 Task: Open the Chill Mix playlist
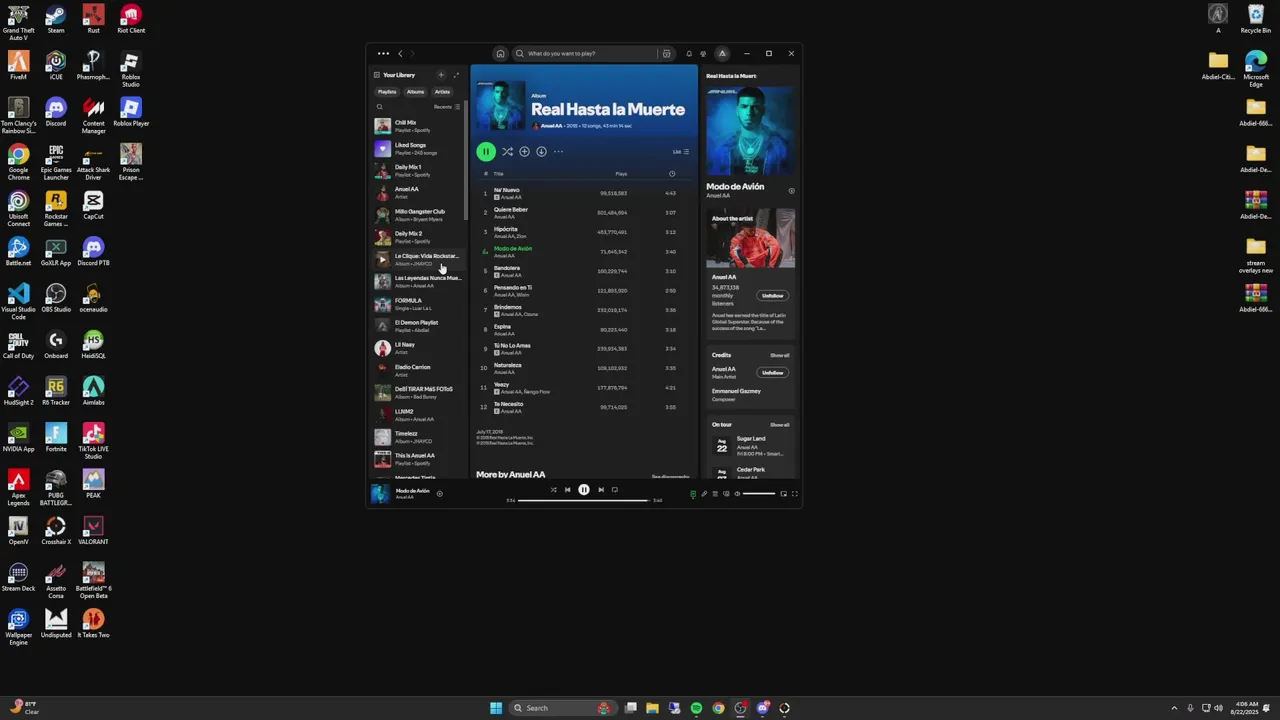point(417,126)
